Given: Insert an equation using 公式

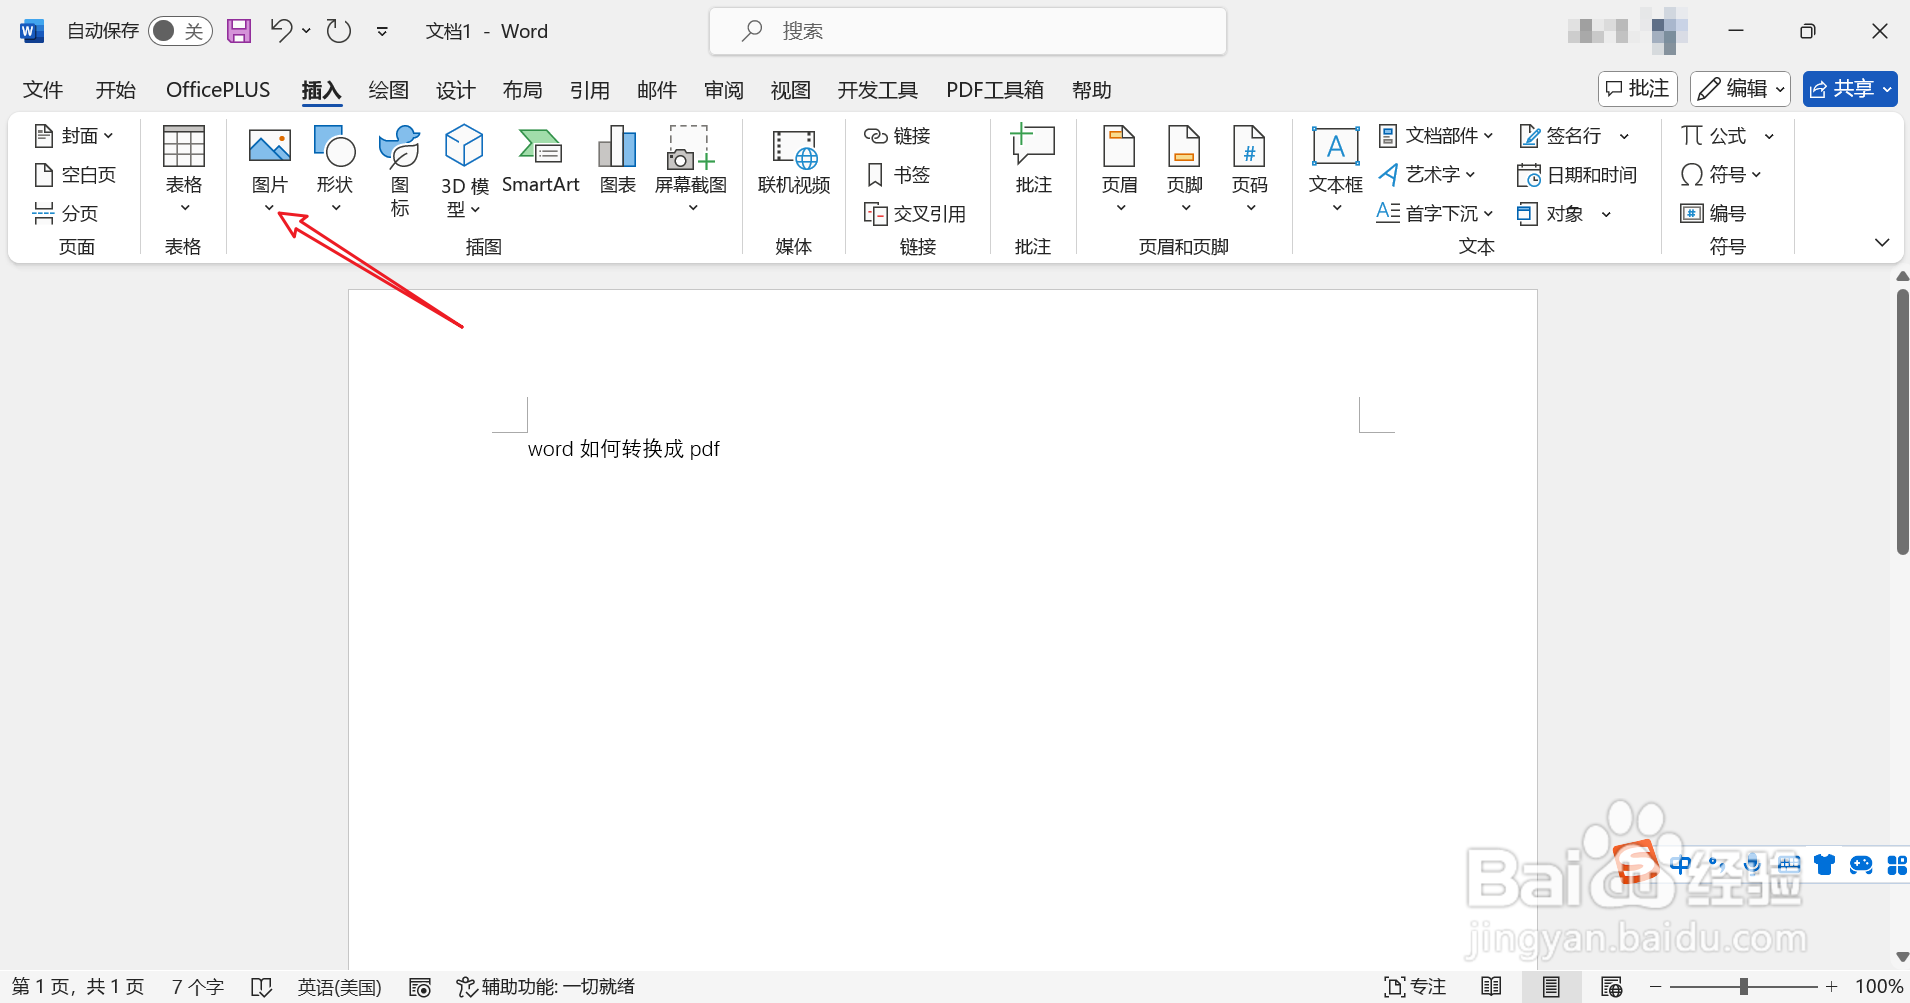Looking at the screenshot, I should tap(1722, 134).
